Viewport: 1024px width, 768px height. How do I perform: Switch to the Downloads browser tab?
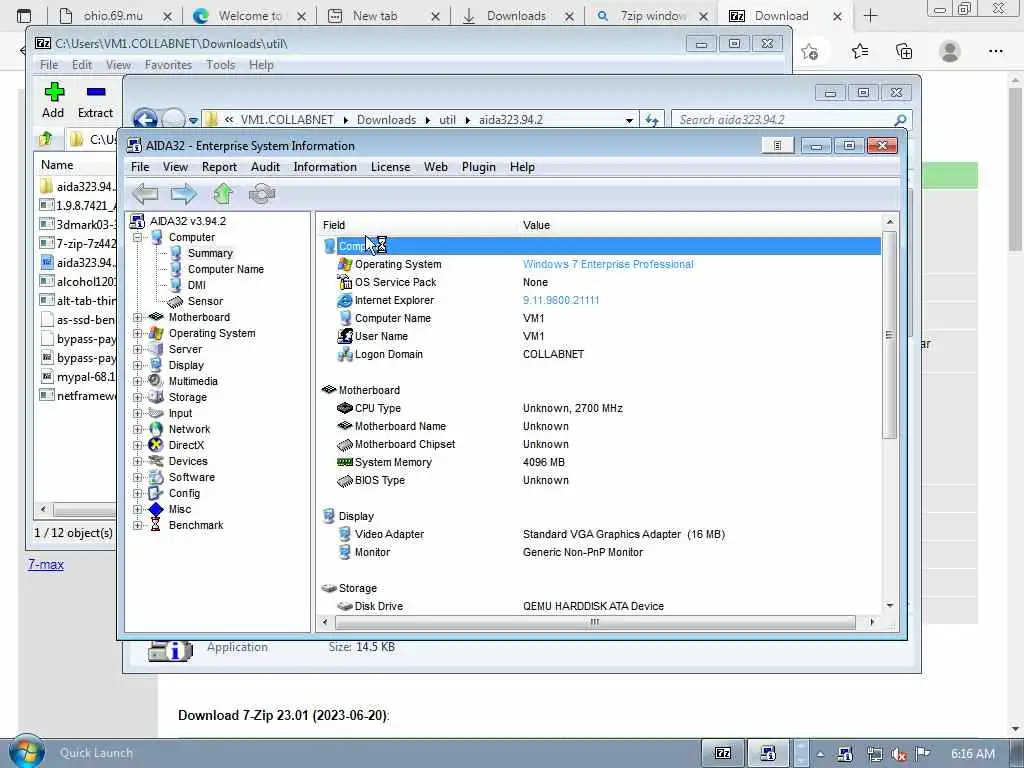click(516, 16)
